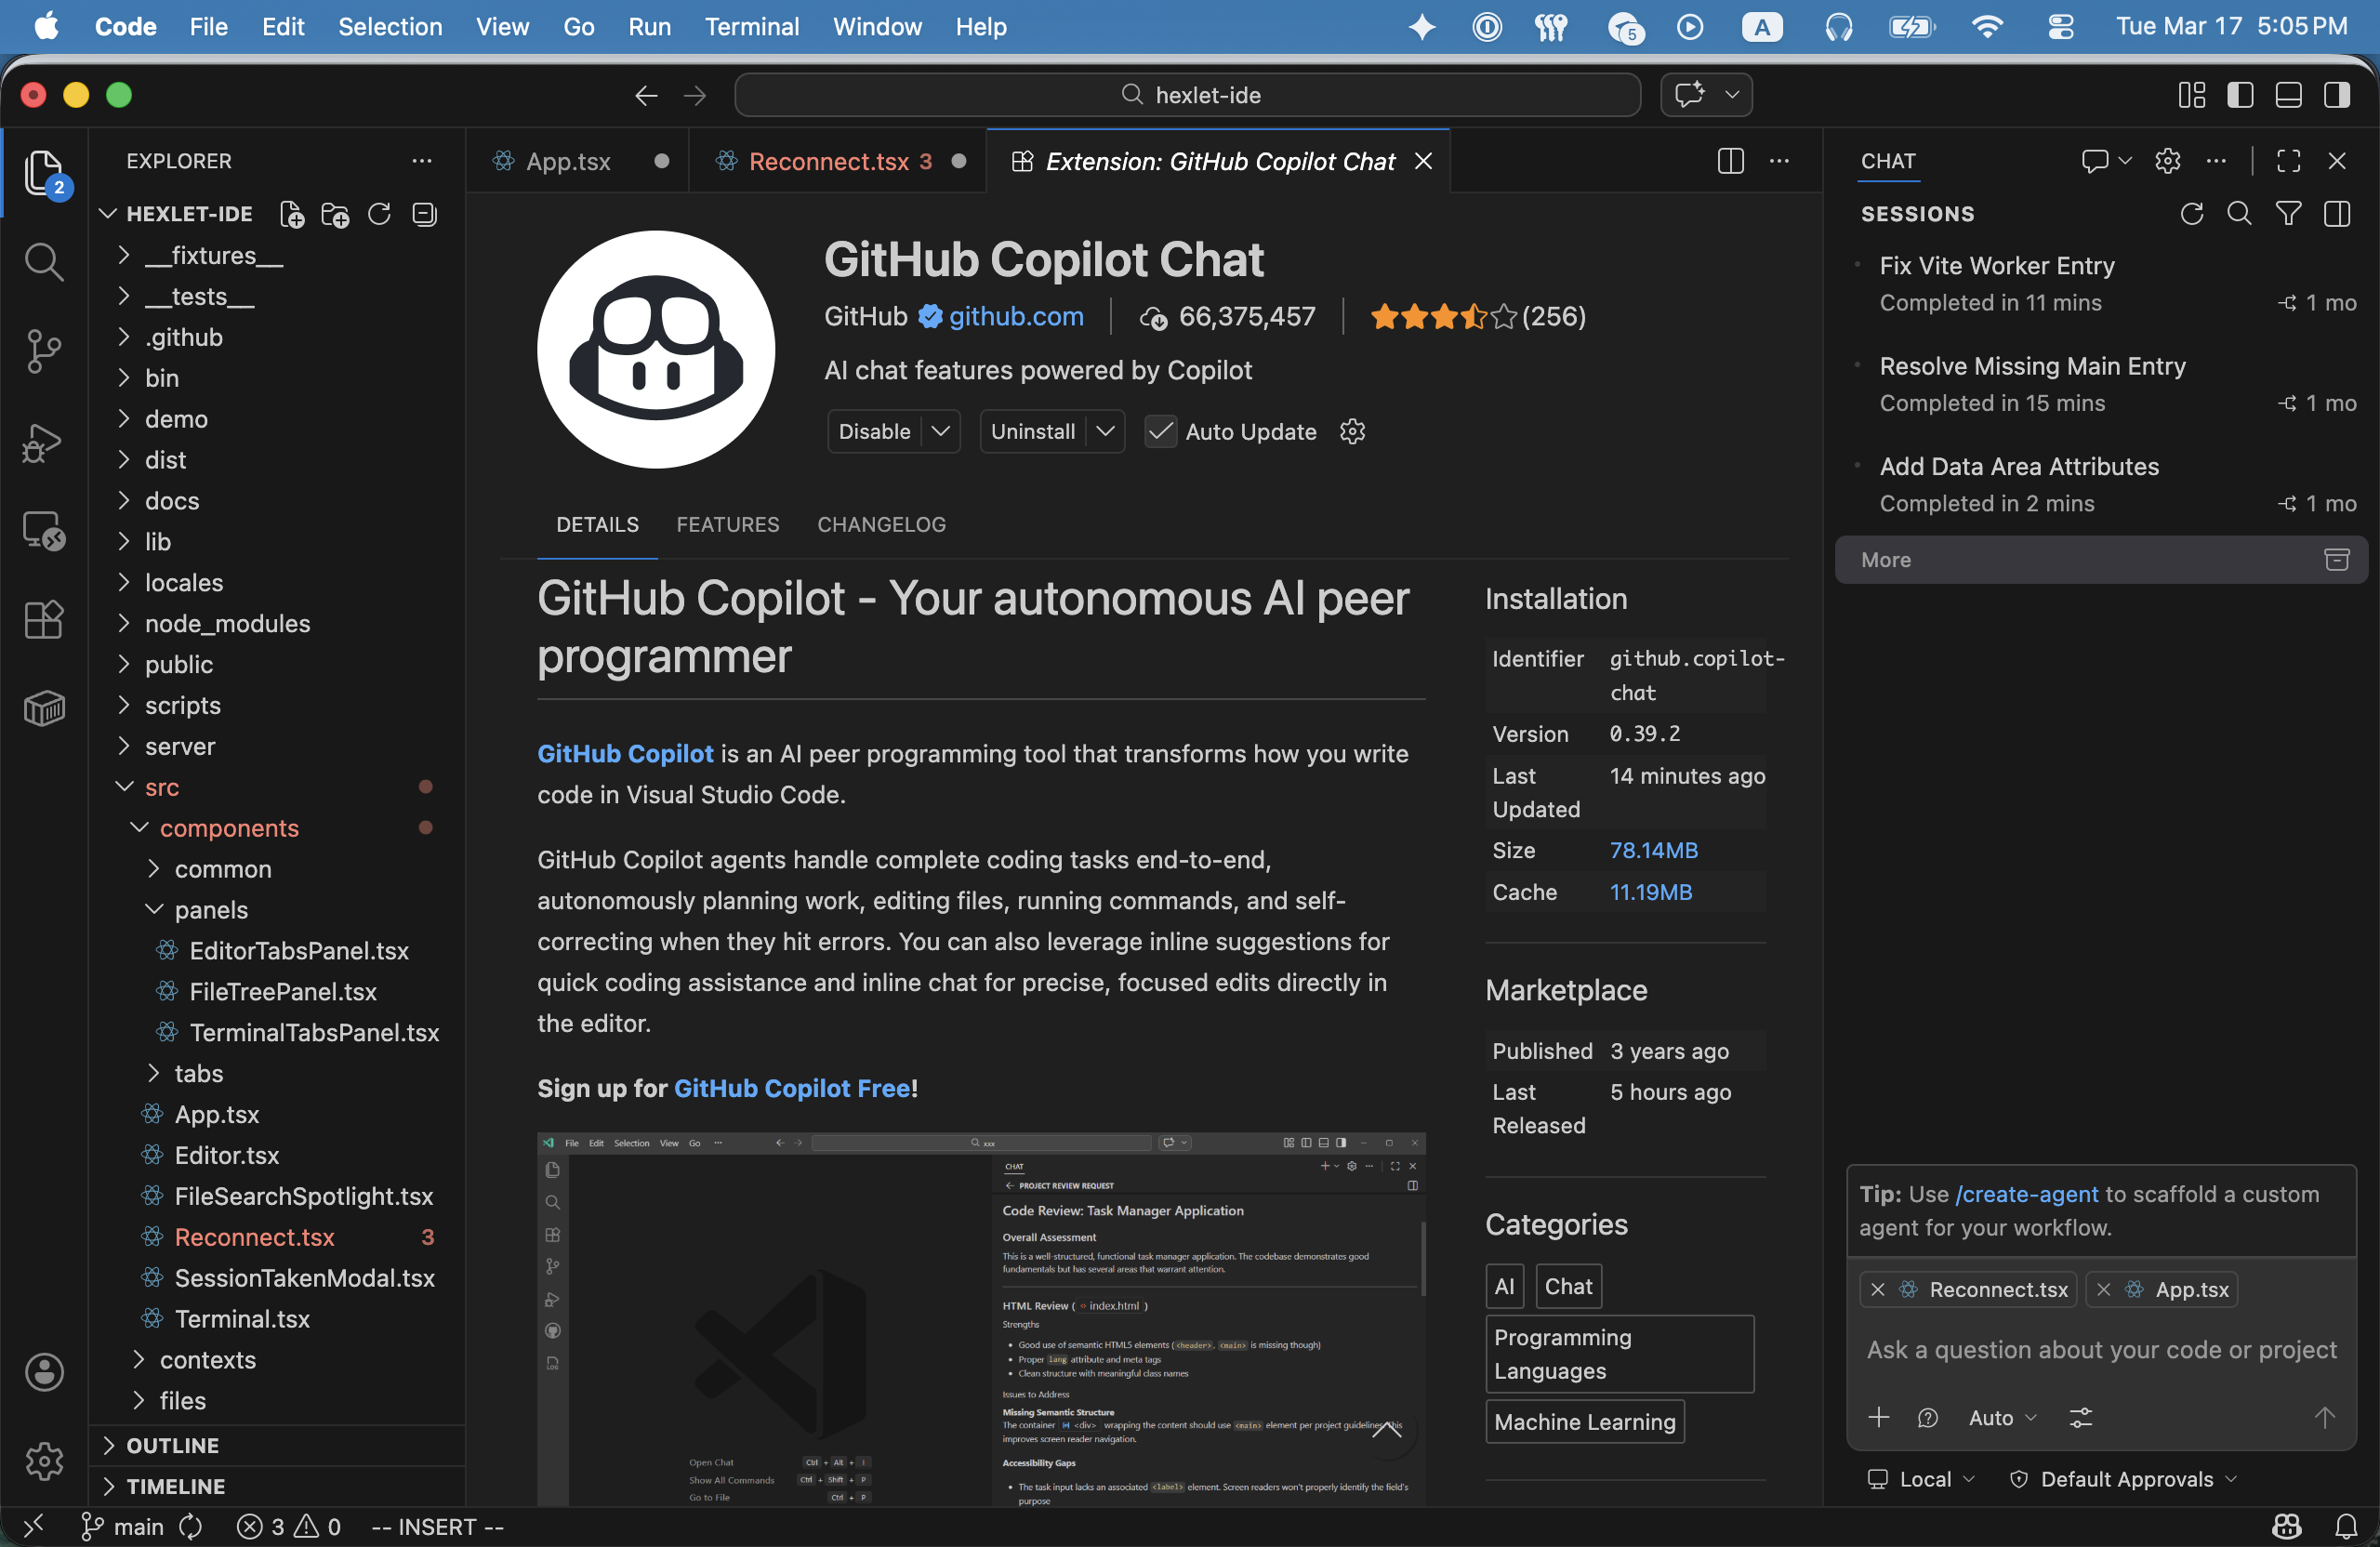Refresh the Explorer file tree
This screenshot has height=1547, width=2380.
tap(379, 214)
